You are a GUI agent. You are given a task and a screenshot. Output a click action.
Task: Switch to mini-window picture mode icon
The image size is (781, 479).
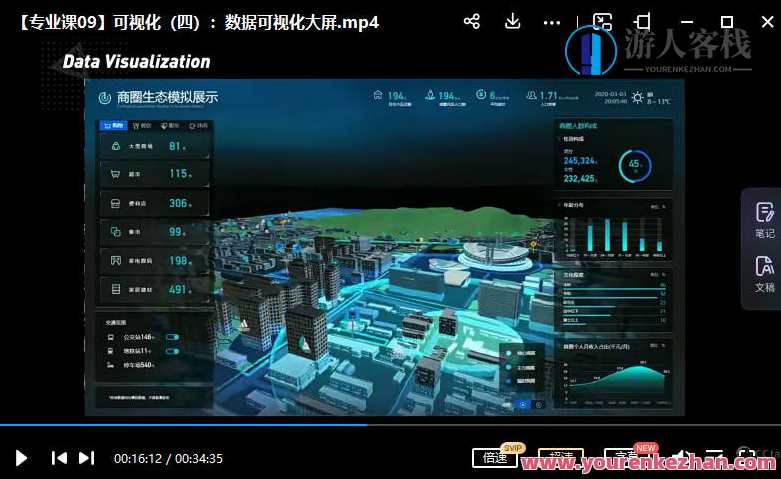coord(602,22)
